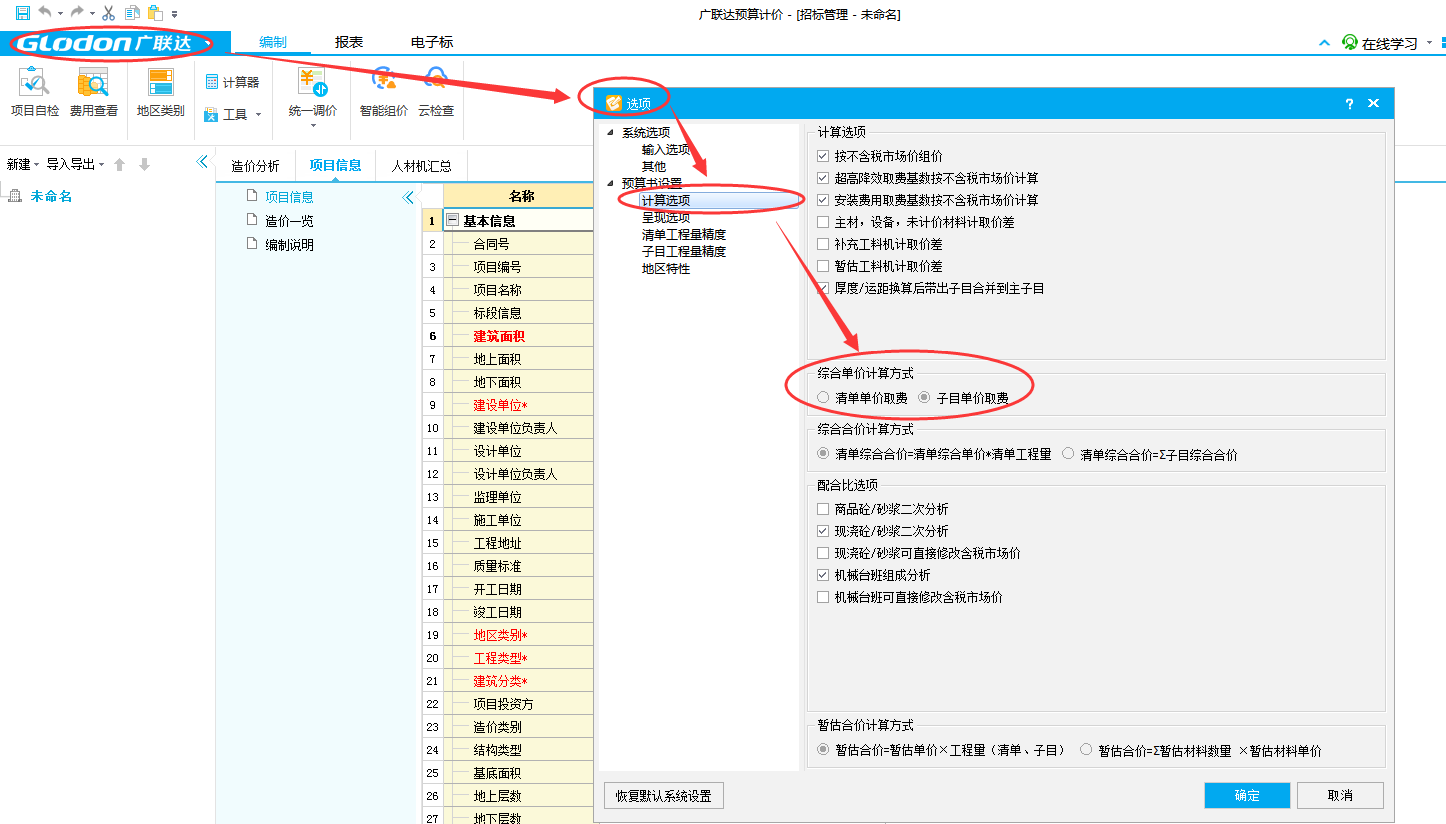Select 其他 in options tree

tap(654, 166)
